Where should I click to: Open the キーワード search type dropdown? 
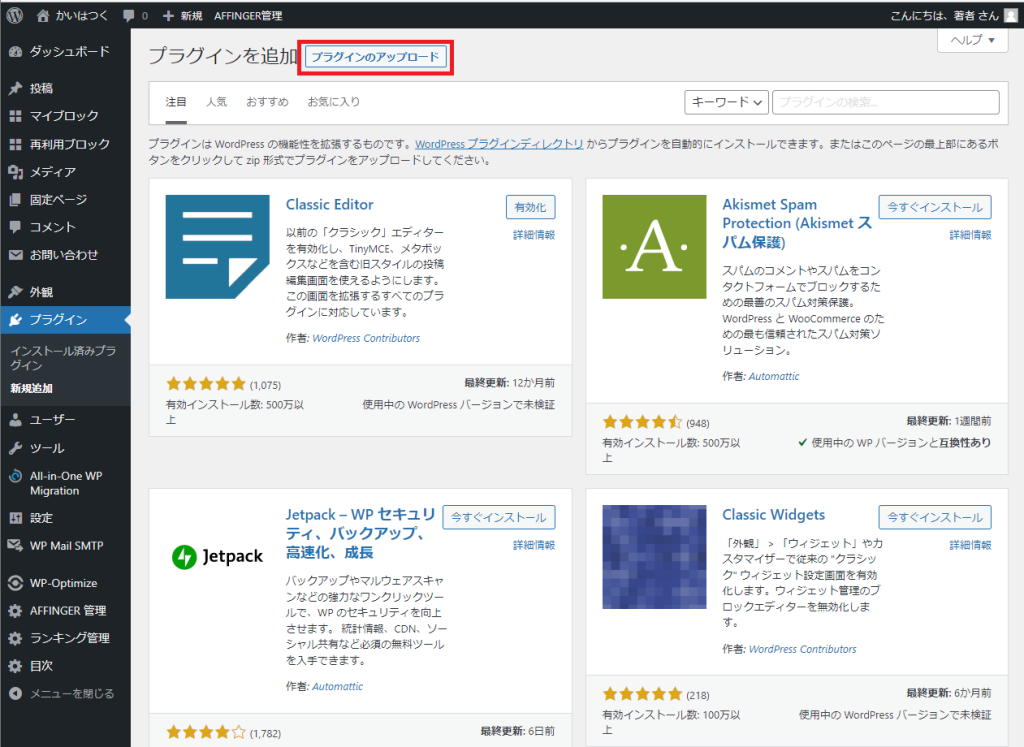(726, 102)
